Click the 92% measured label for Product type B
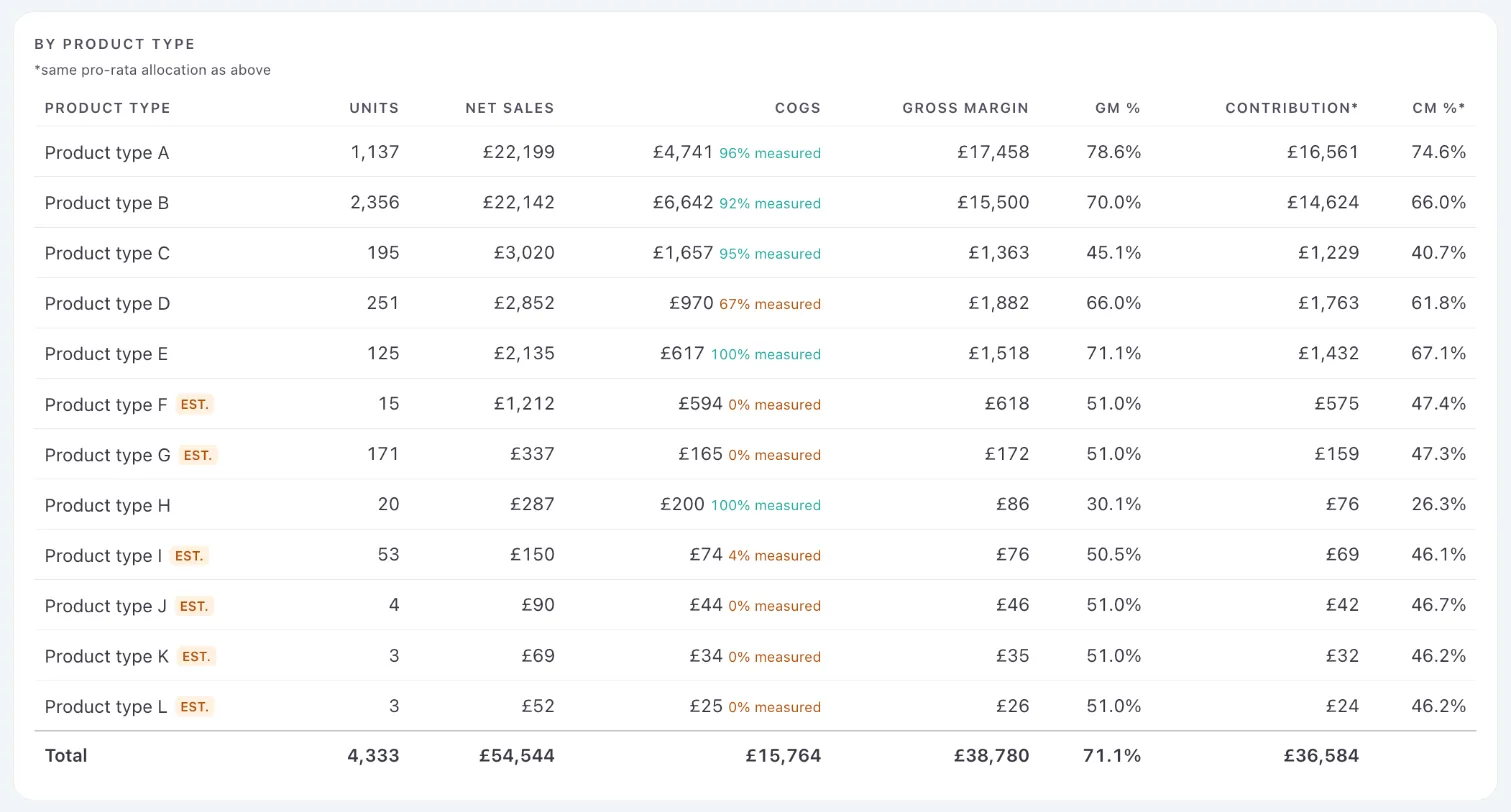The width and height of the screenshot is (1511, 812). tap(770, 204)
